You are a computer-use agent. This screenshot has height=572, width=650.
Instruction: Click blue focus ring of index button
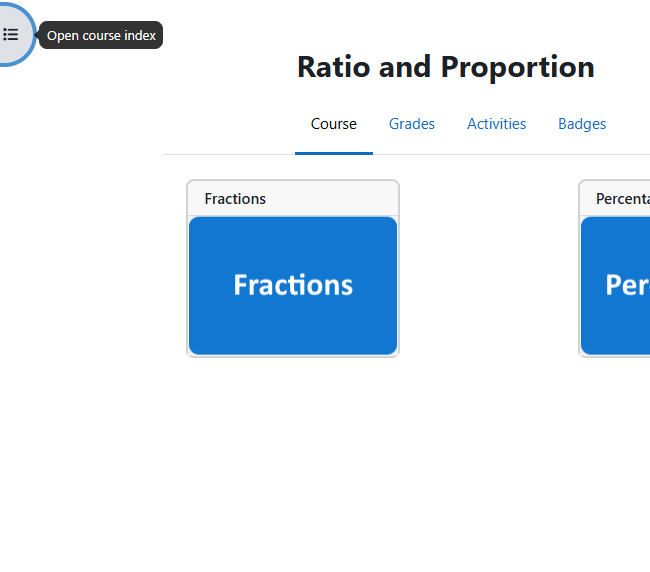pos(34,34)
